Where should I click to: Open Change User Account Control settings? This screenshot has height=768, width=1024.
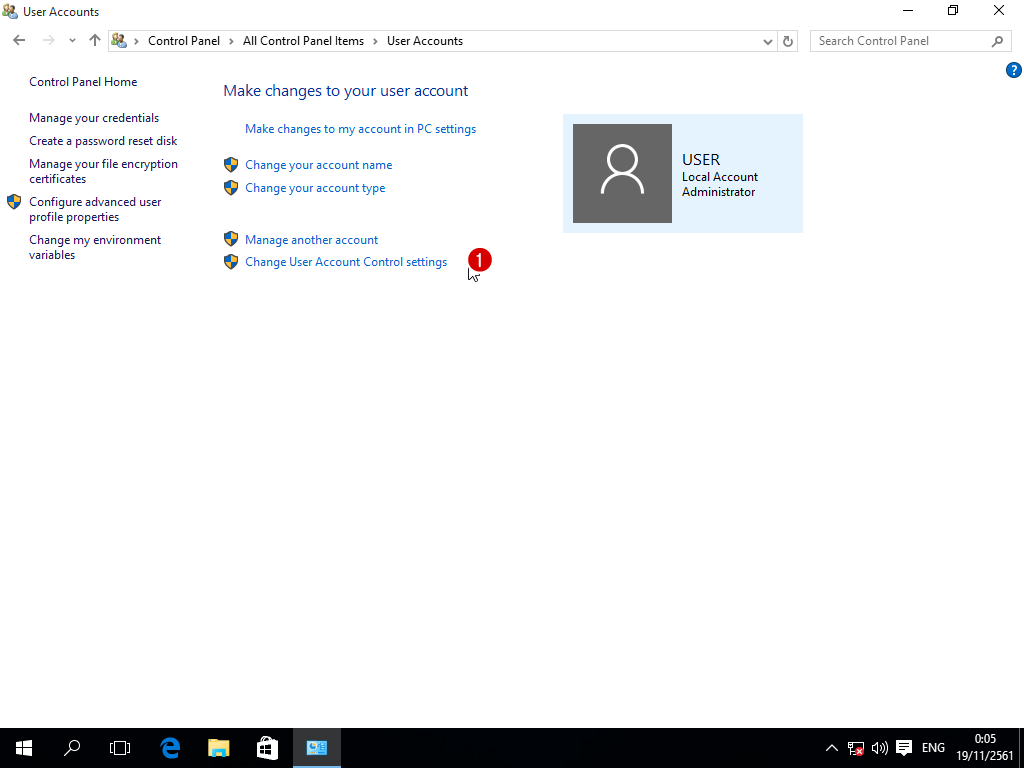pos(346,262)
